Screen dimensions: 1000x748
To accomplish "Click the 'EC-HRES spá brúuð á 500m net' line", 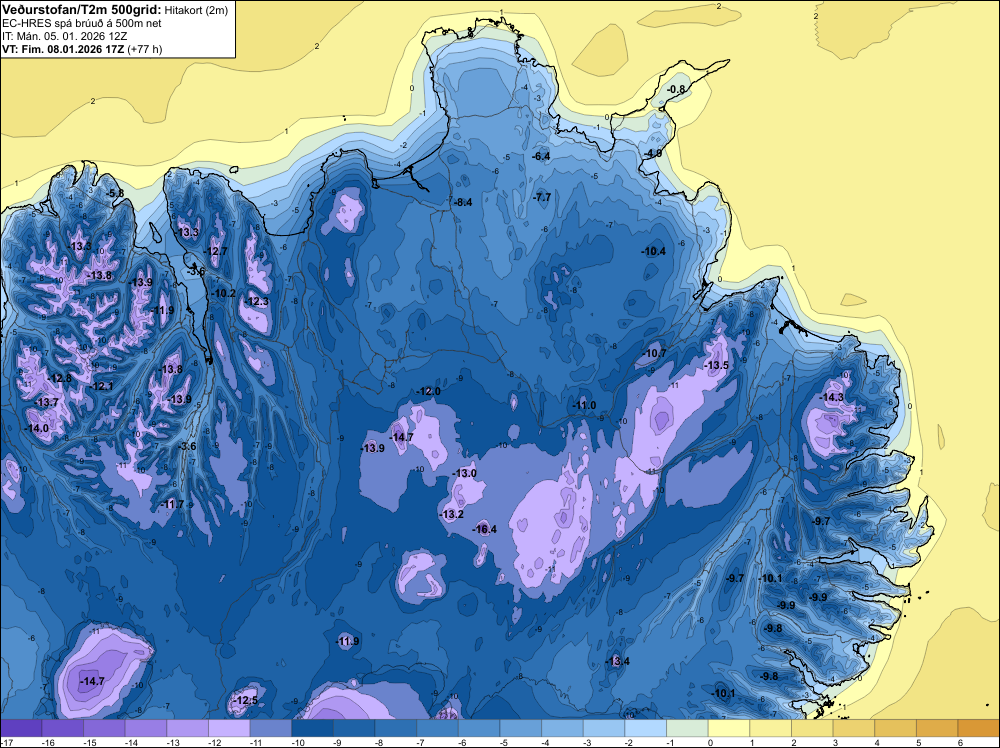I will click(x=82, y=23).
